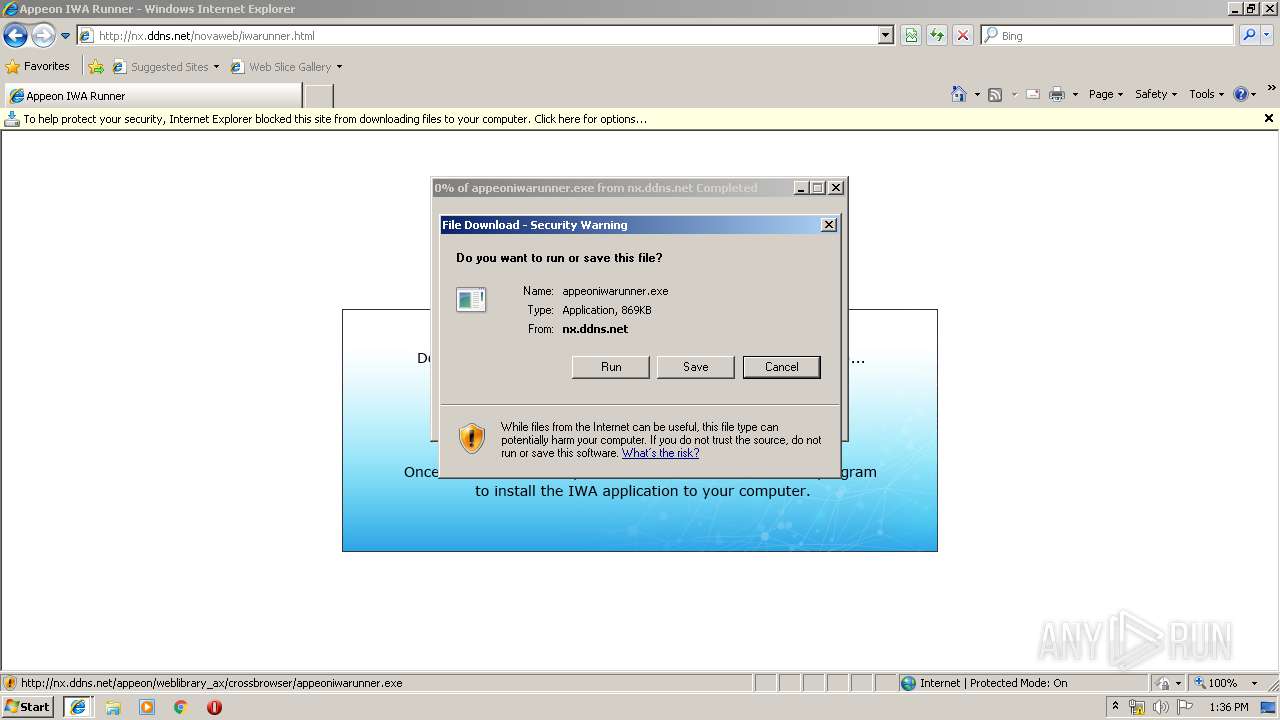
Task: Open the "What's the risk?" link
Action: [x=660, y=453]
